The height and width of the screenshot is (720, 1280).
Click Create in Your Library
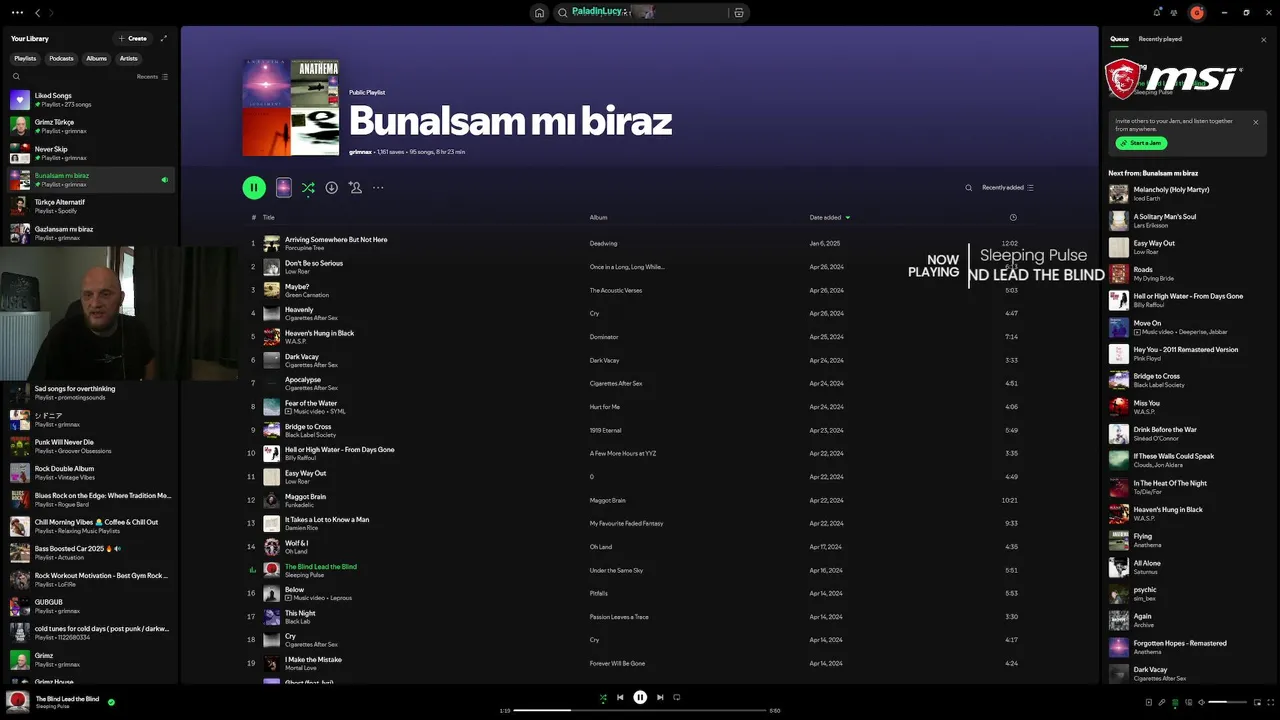[x=132, y=38]
